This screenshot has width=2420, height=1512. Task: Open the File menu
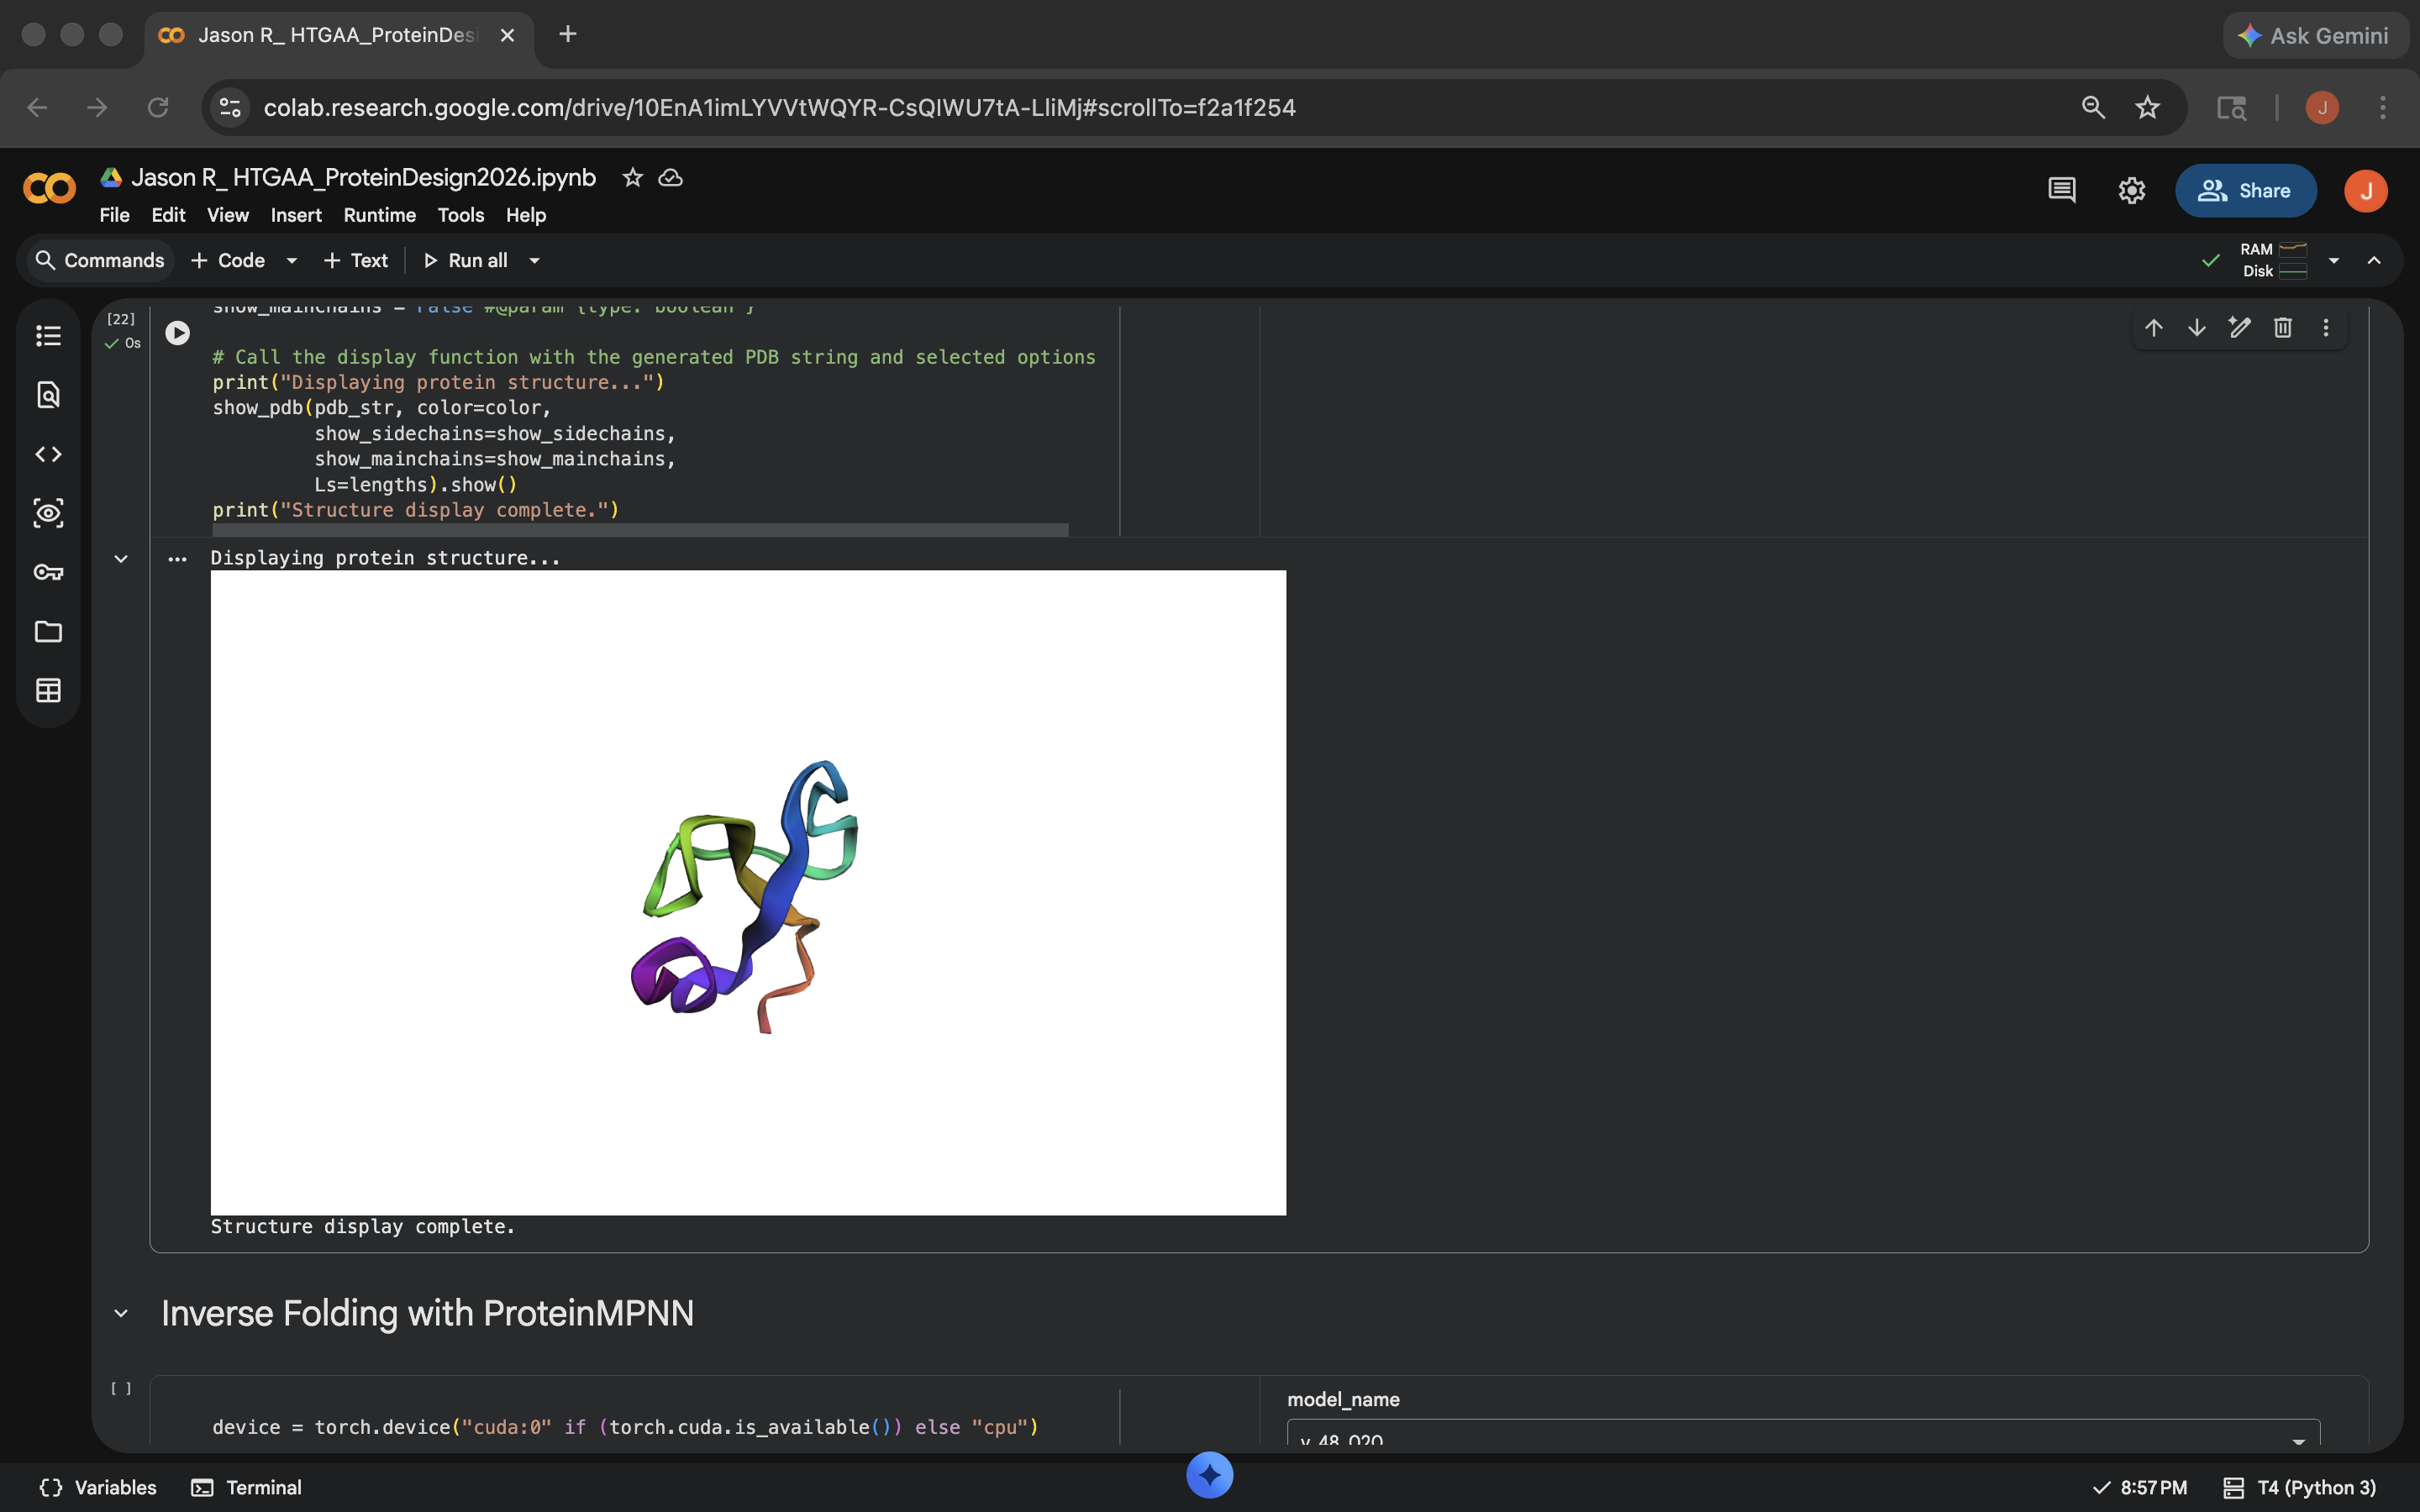click(x=114, y=215)
